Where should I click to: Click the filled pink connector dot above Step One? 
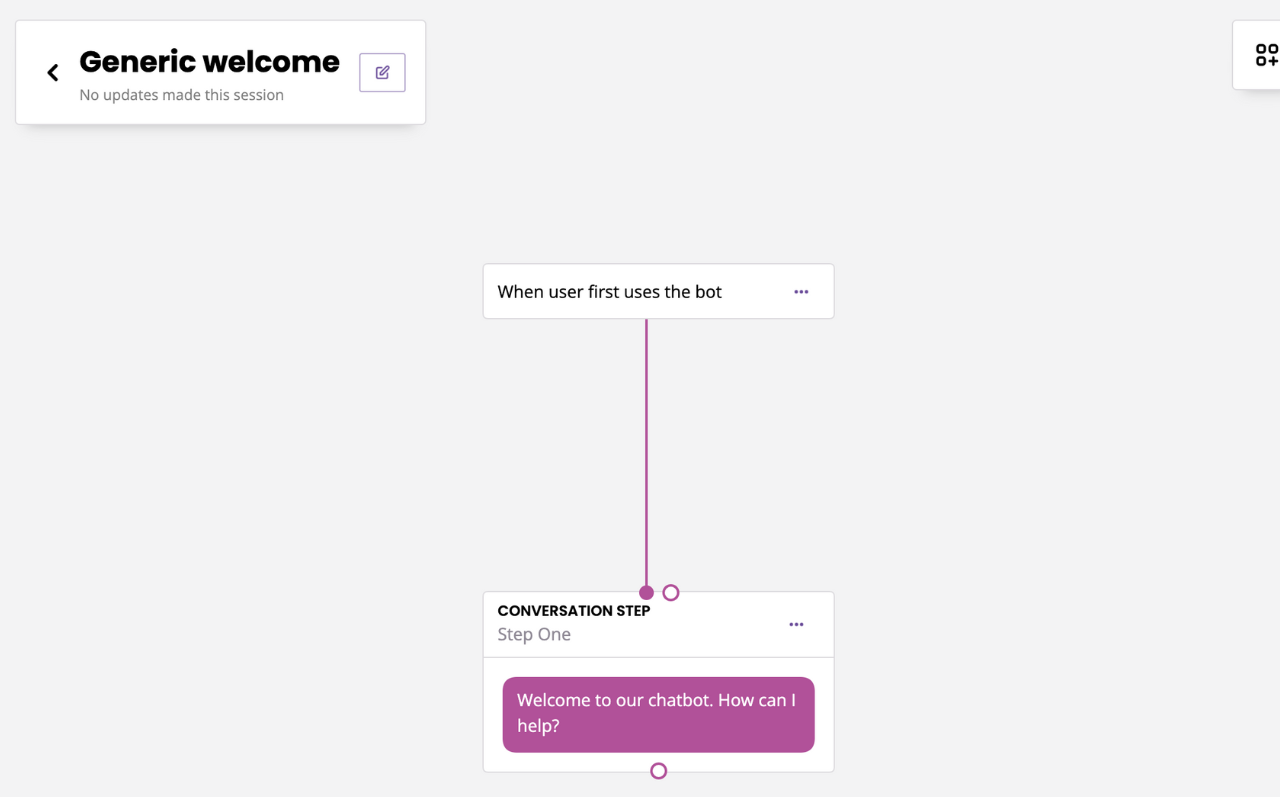pyautogui.click(x=646, y=593)
